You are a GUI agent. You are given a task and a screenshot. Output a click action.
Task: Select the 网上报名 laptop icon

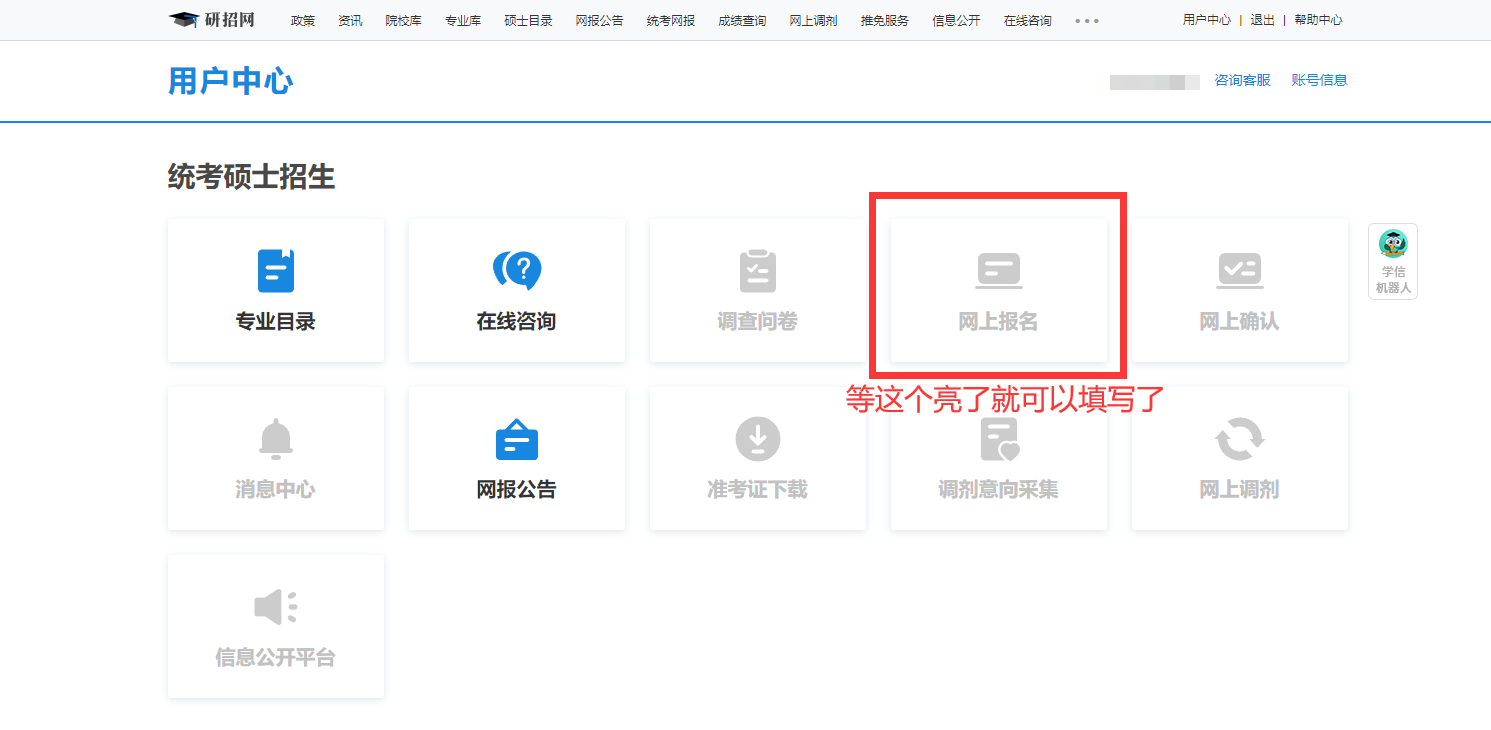(x=998, y=270)
